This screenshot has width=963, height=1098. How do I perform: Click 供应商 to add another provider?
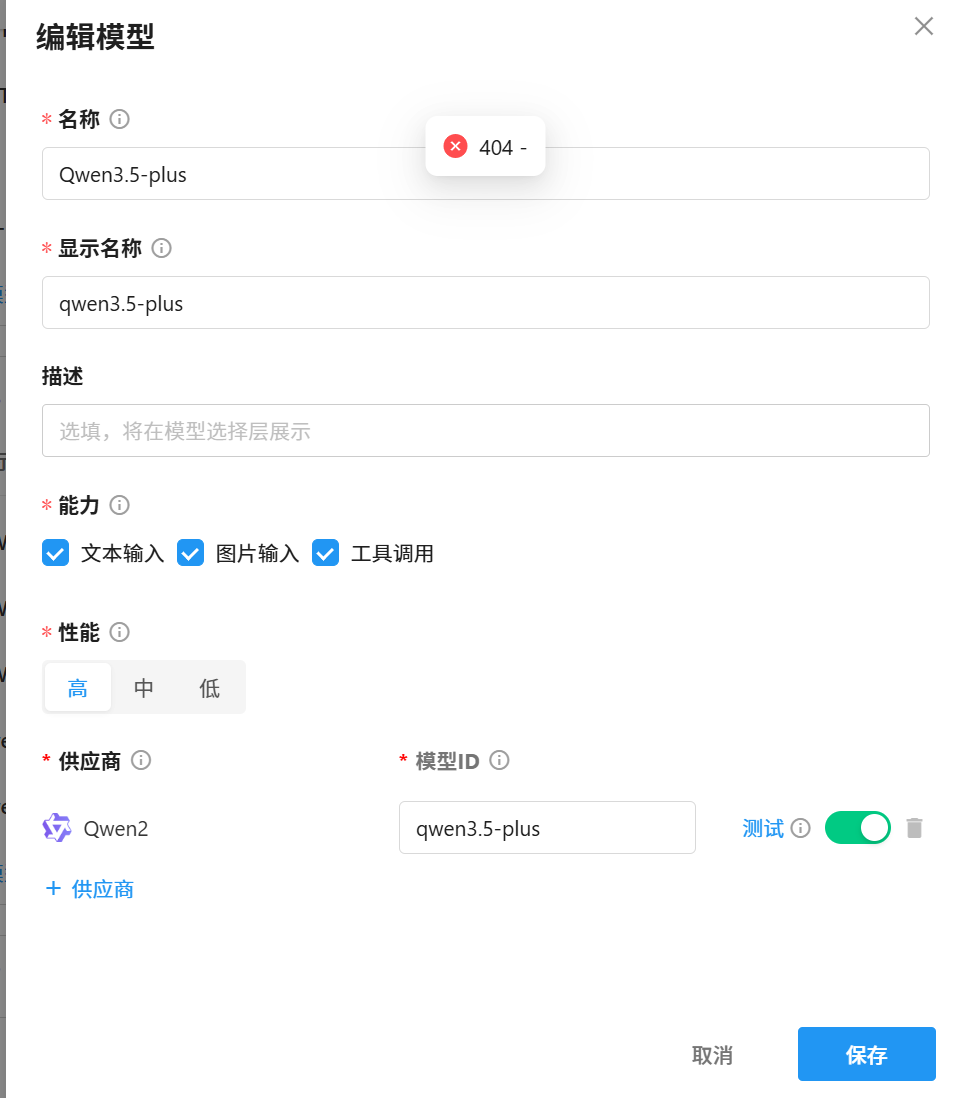pyautogui.click(x=90, y=889)
